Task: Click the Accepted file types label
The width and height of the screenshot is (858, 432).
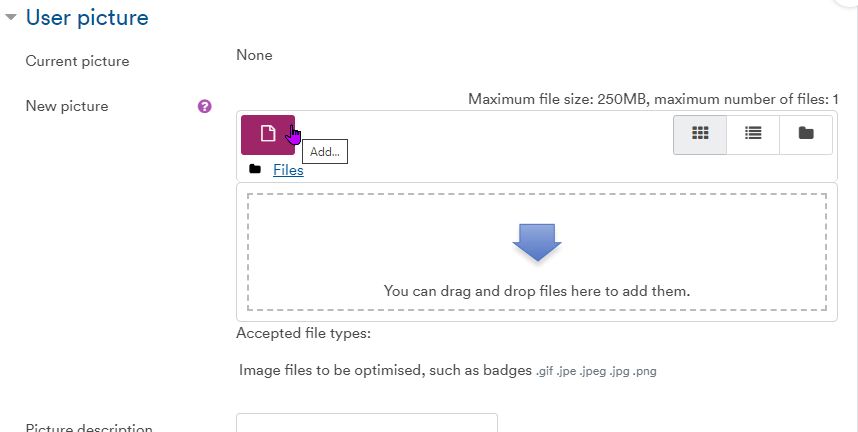Action: [x=303, y=334]
